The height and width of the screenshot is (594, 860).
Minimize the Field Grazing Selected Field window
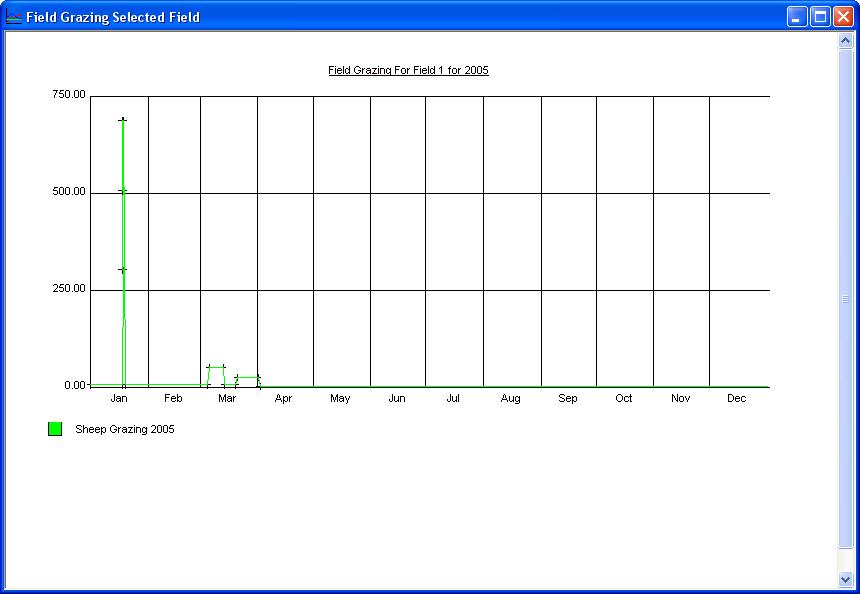click(796, 17)
